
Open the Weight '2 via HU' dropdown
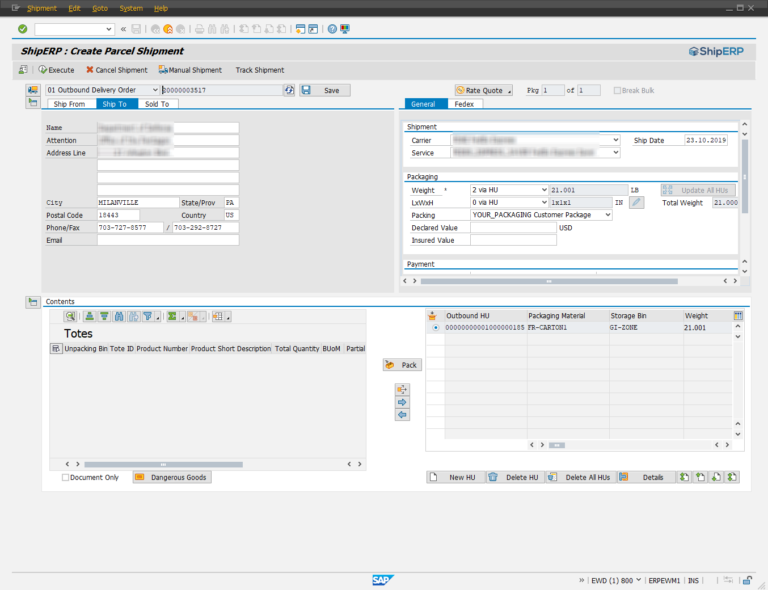click(x=544, y=190)
